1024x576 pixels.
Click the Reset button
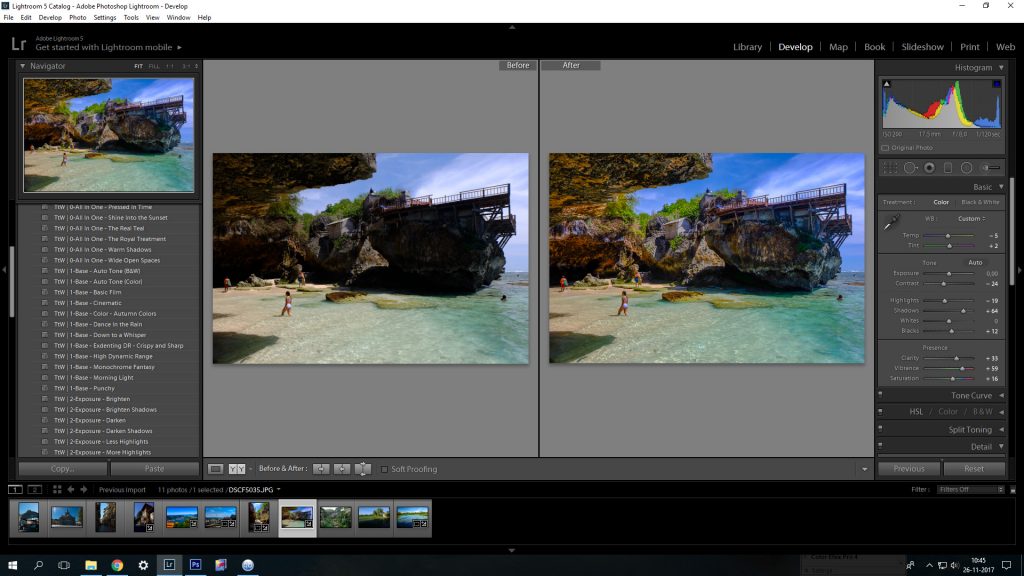coord(974,469)
